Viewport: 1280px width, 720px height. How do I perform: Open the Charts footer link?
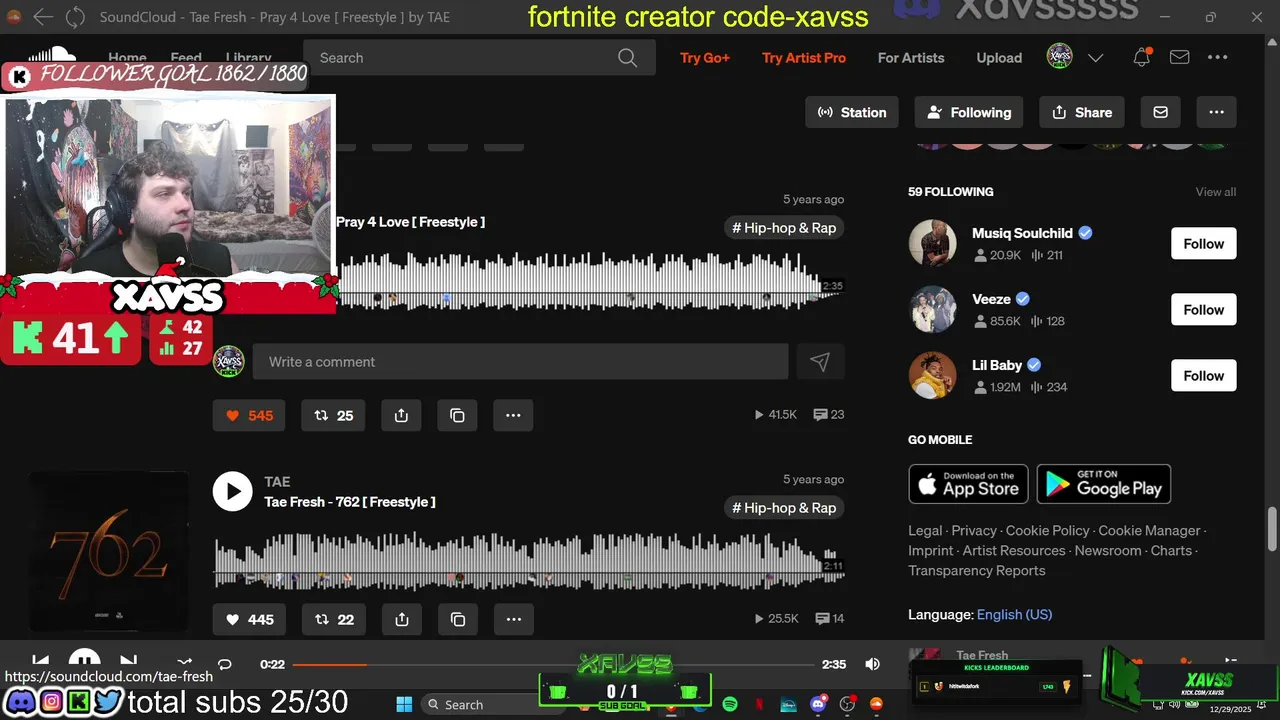coord(1171,551)
